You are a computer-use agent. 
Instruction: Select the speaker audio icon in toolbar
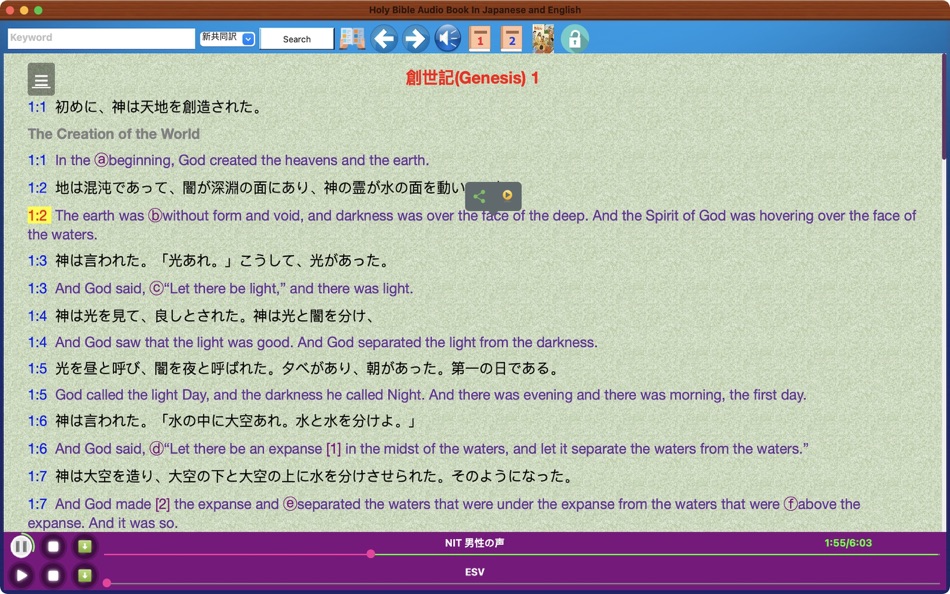pyautogui.click(x=446, y=38)
